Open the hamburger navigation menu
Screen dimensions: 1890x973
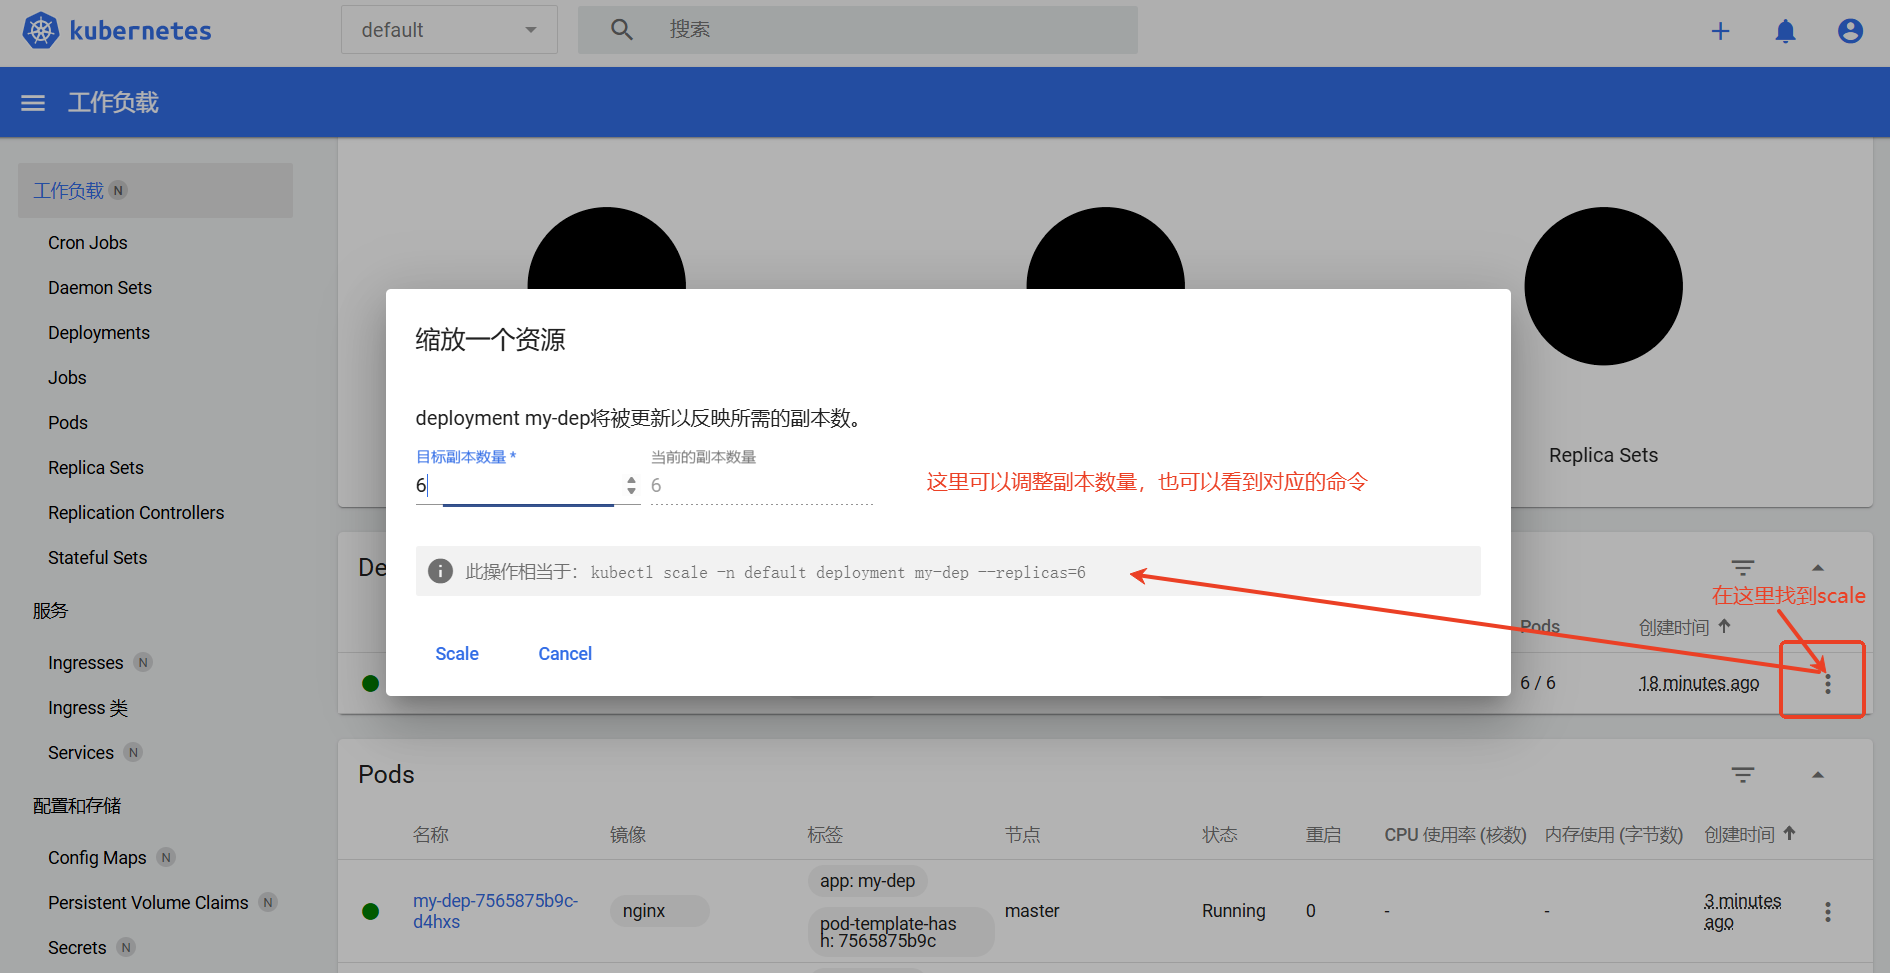33,103
